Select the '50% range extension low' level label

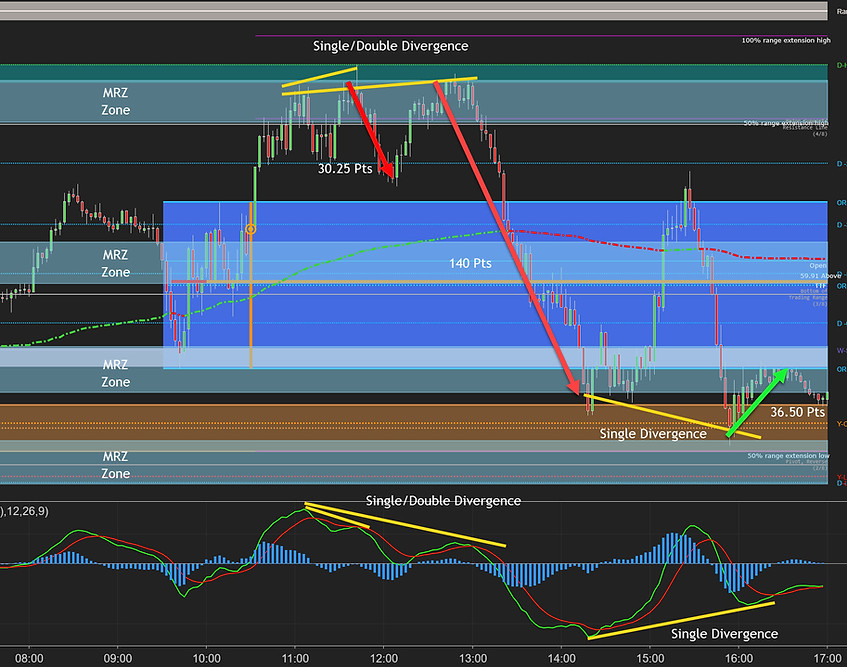(788, 456)
